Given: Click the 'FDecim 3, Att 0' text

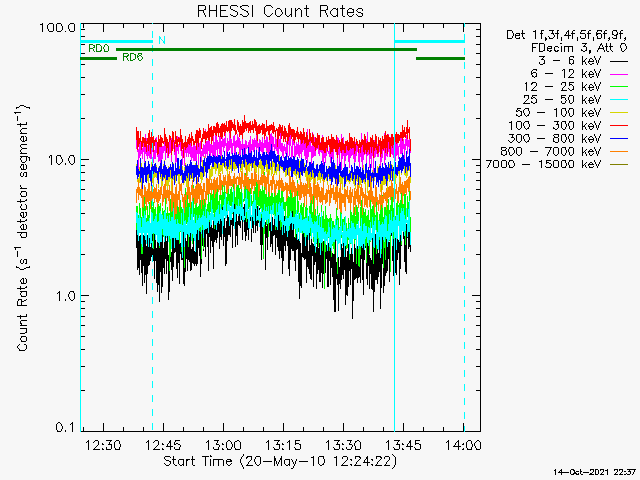Looking at the screenshot, I should coord(579,48).
